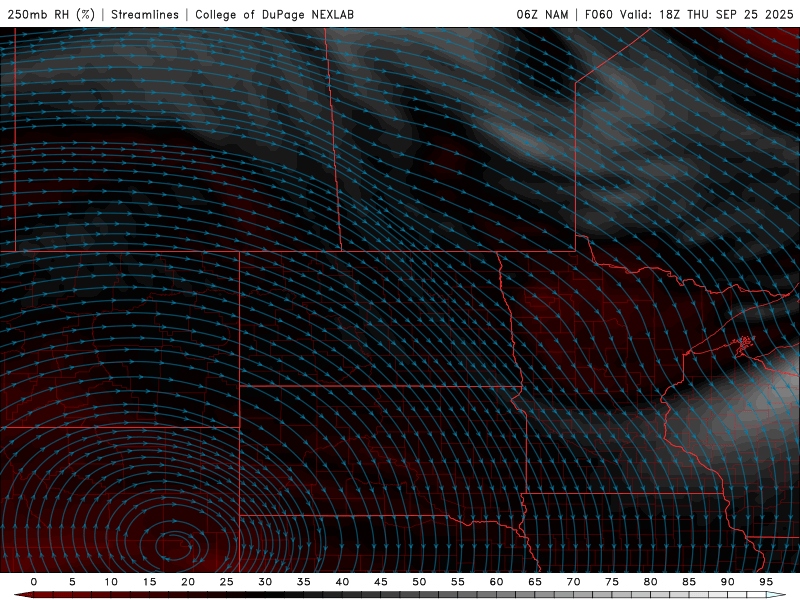The height and width of the screenshot is (600, 800).
Task: Click the white right arrow end of color bar
Action: tap(776, 595)
